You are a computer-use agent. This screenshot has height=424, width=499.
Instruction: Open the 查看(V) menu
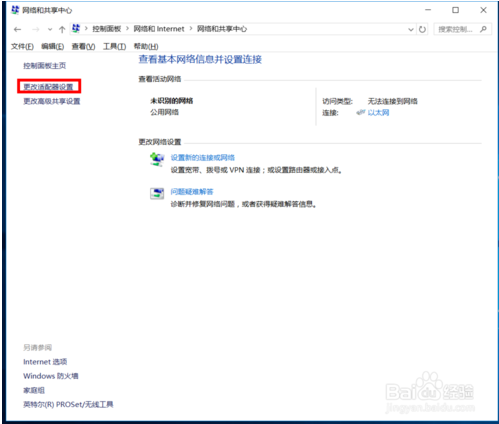tap(83, 47)
